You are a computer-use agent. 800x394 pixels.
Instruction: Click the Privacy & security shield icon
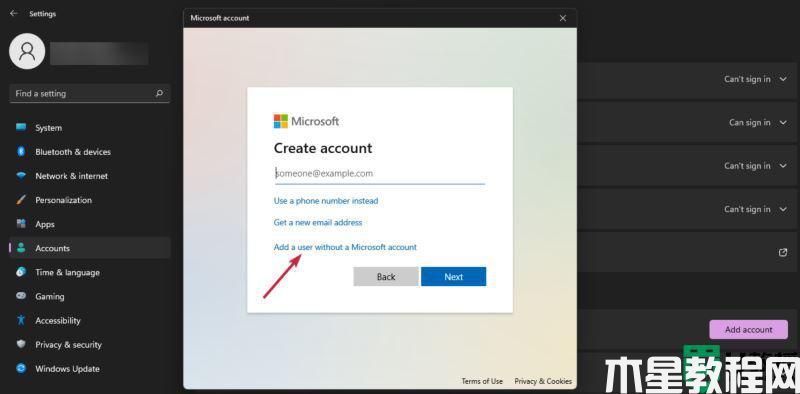click(21, 344)
